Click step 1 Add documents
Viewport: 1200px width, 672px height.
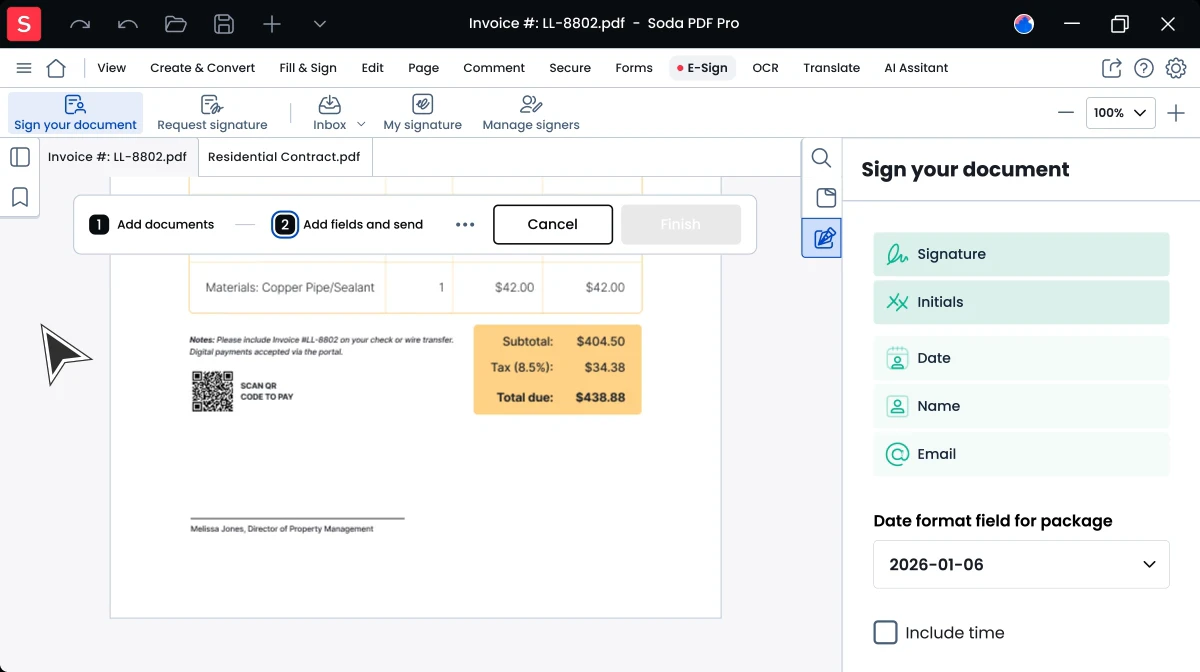tap(152, 224)
